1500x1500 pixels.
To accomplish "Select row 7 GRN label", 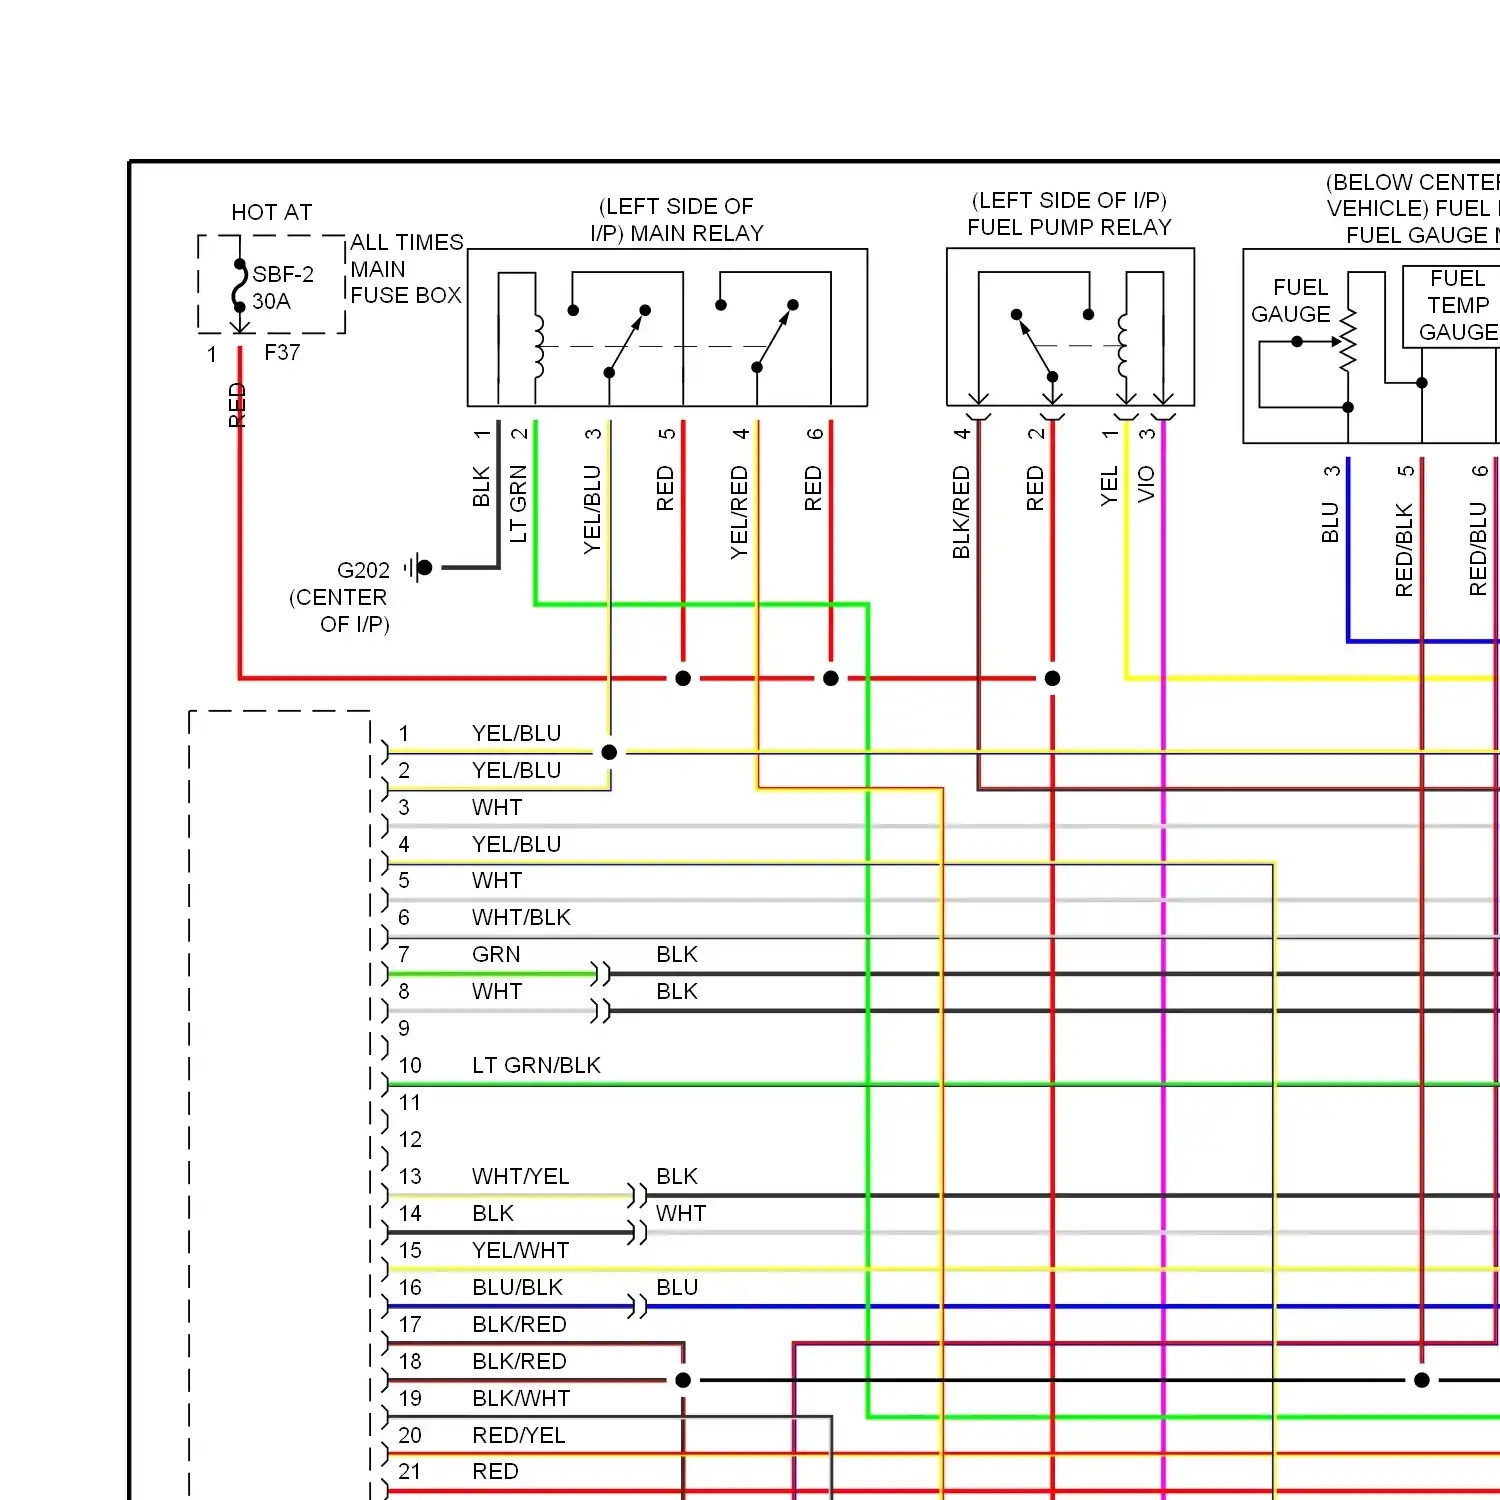I will pos(496,954).
